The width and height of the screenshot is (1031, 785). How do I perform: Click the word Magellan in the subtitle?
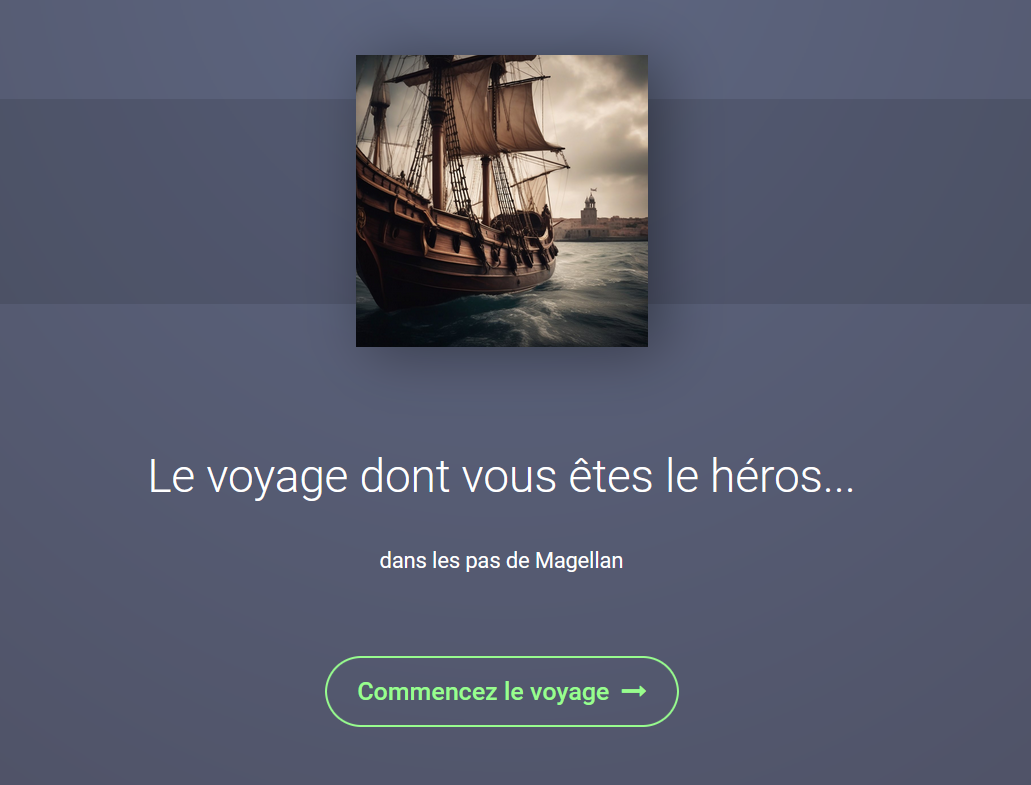point(579,561)
